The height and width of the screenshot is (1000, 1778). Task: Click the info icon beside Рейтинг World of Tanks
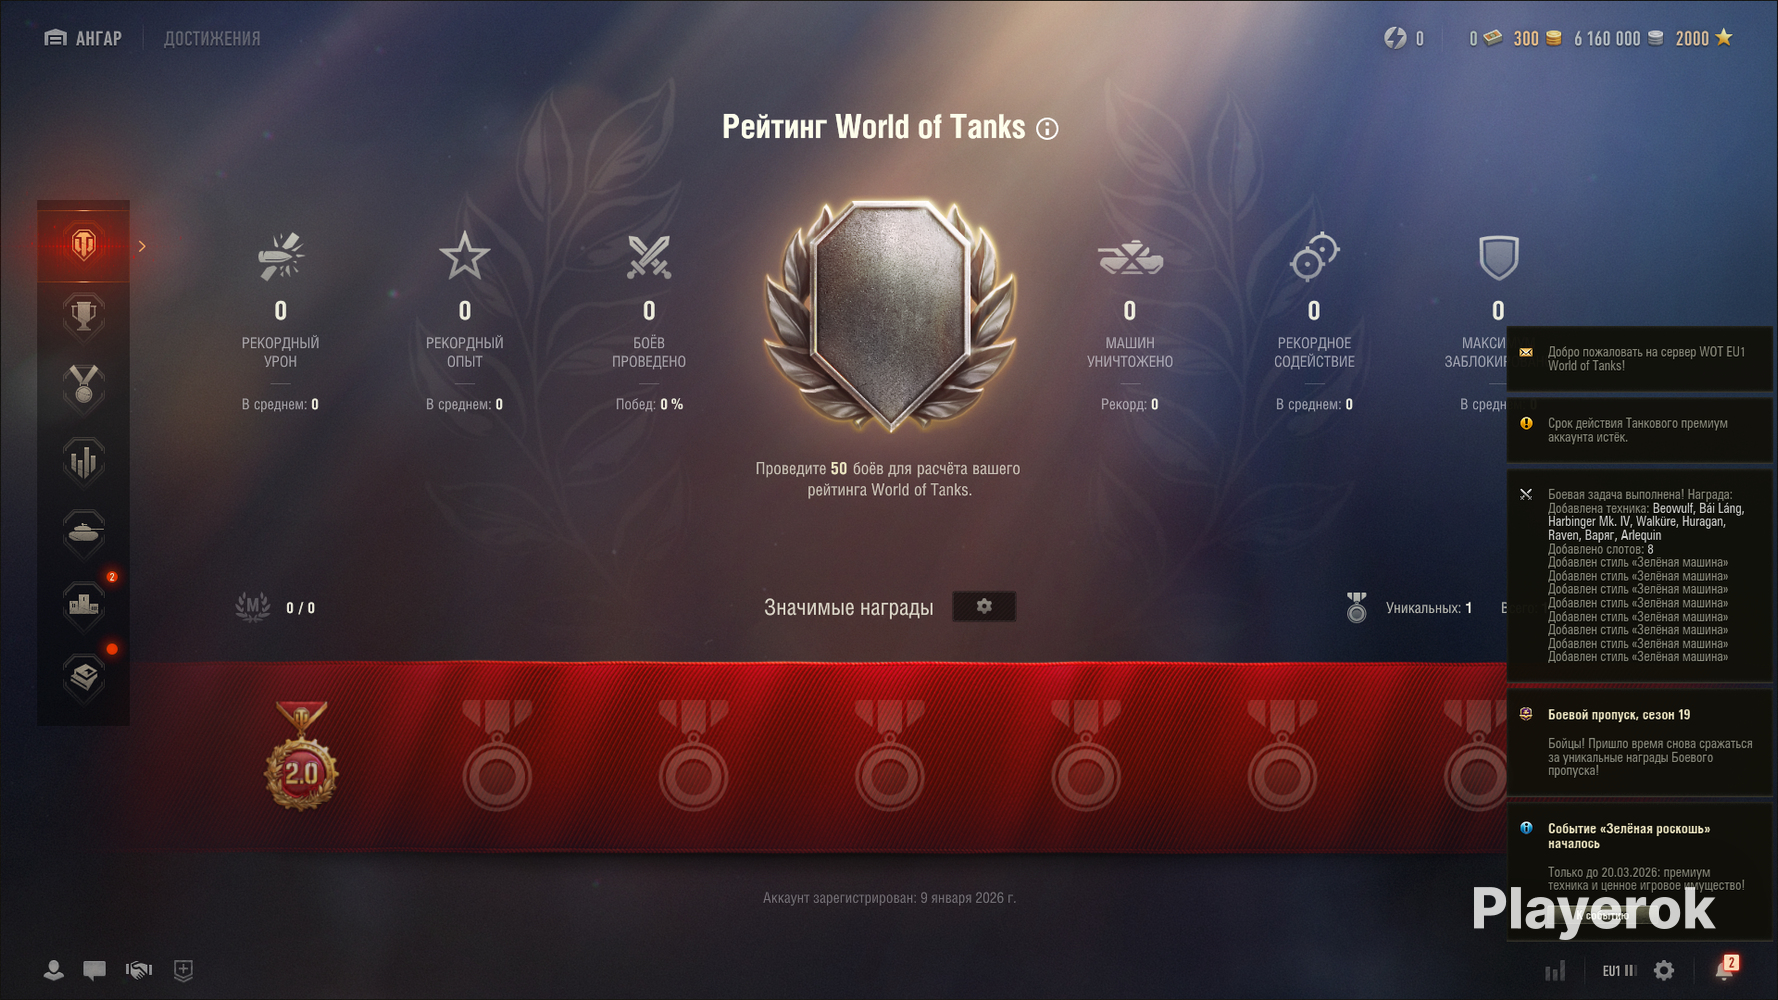(x=1047, y=129)
